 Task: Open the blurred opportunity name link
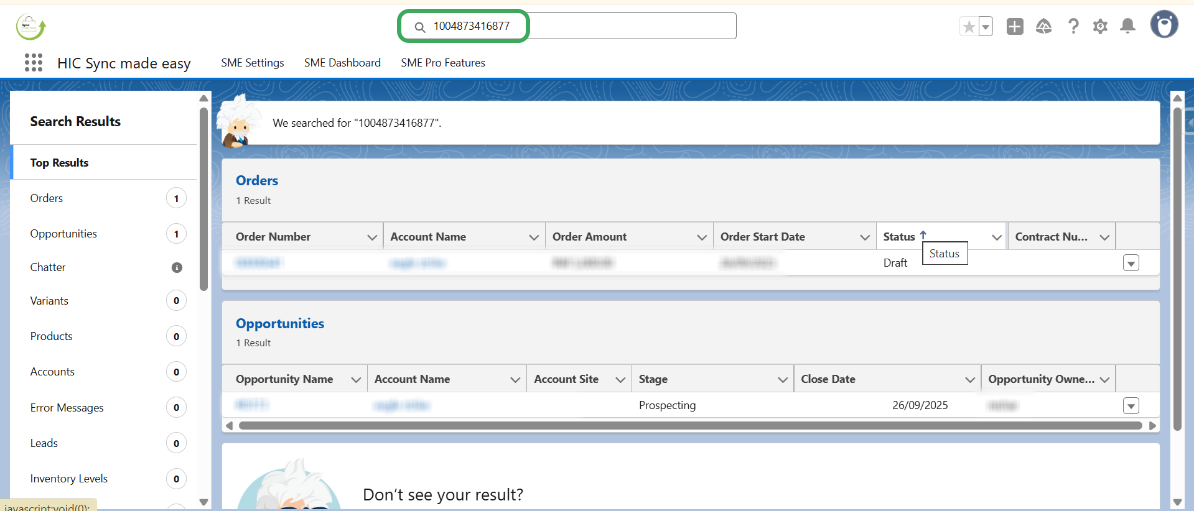pyautogui.click(x=254, y=404)
